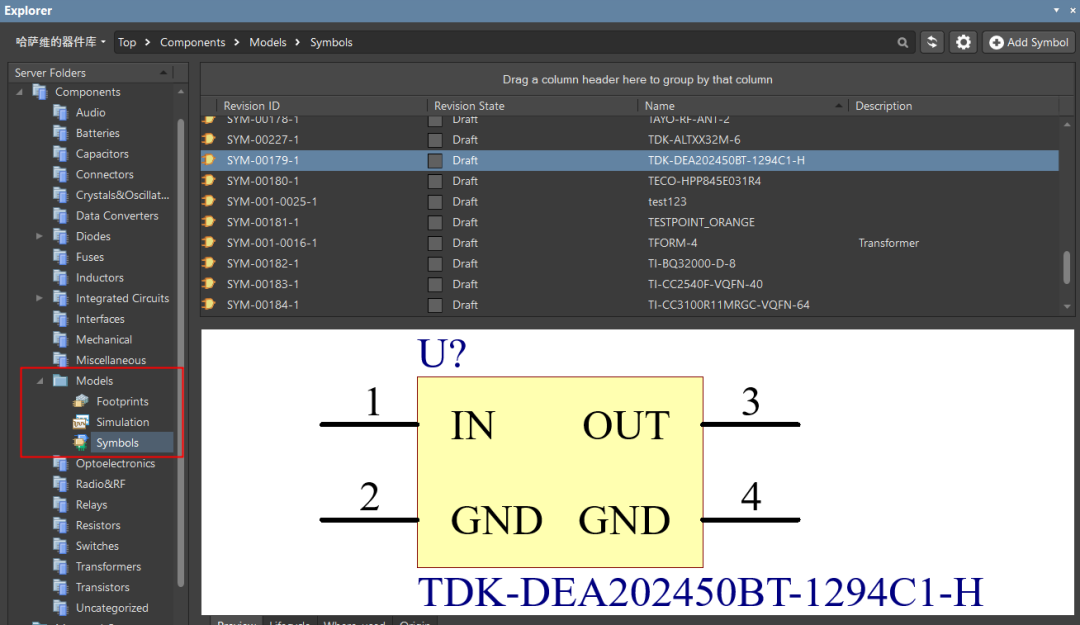
Task: Select the Crystals&Oscillators folder icon
Action: tap(61, 195)
